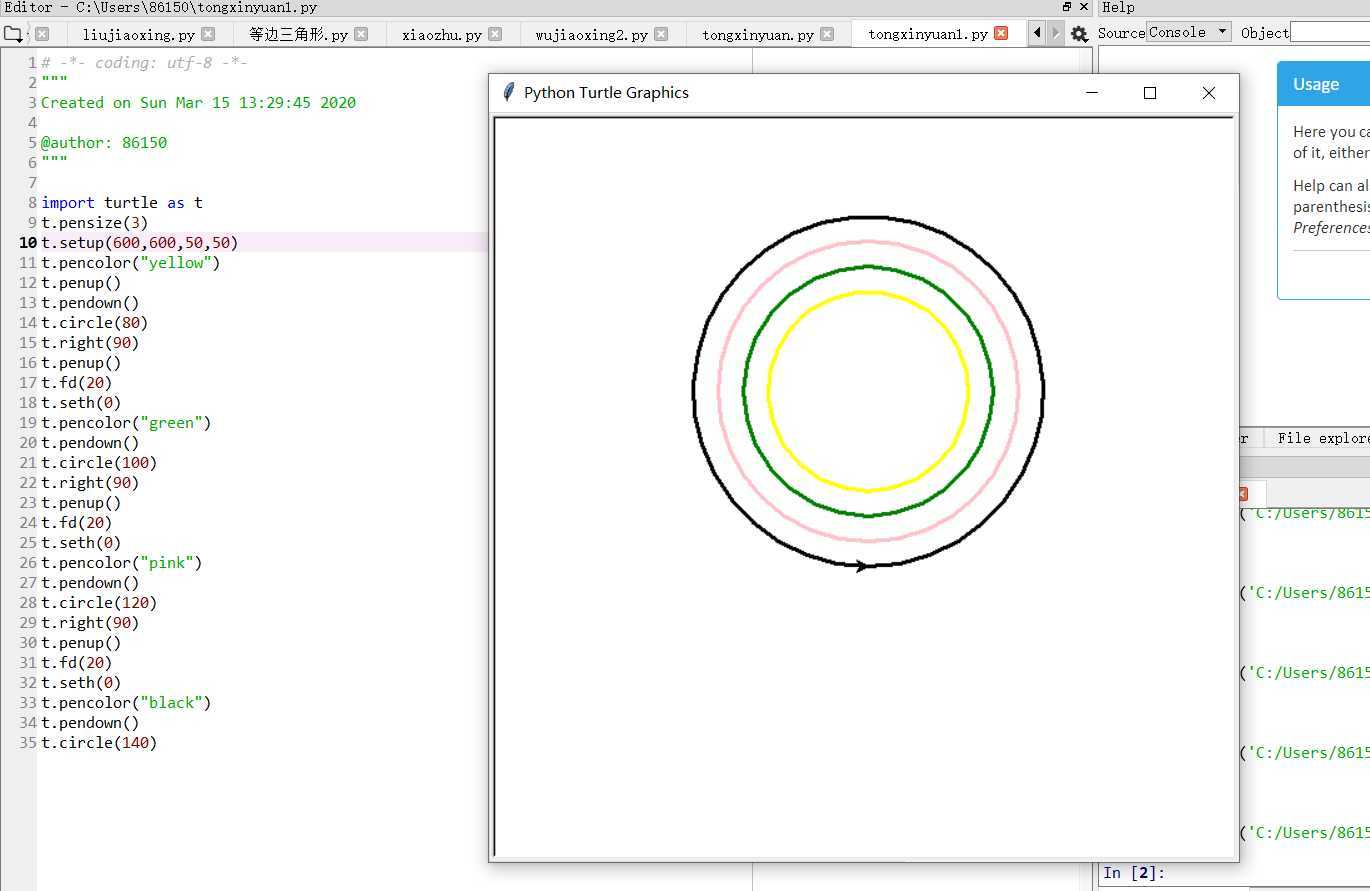Switch to wujiaoxing2.py tab
This screenshot has height=891, width=1370.
click(x=591, y=34)
